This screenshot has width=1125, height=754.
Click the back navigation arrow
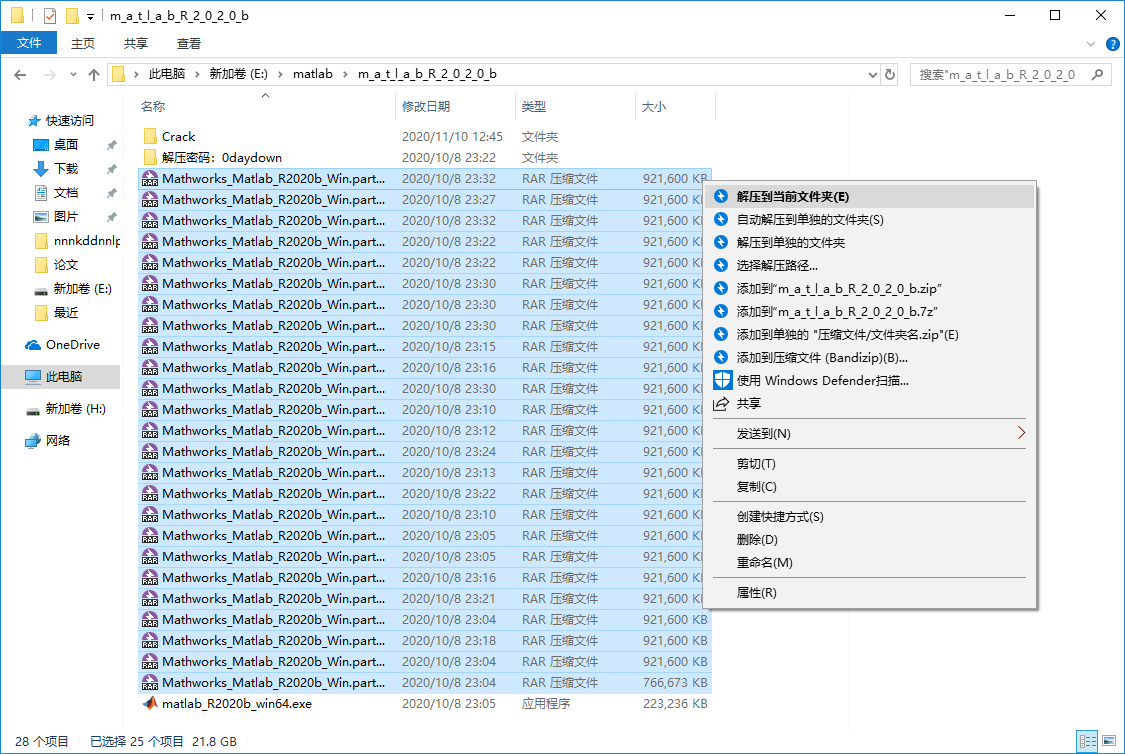(x=21, y=73)
